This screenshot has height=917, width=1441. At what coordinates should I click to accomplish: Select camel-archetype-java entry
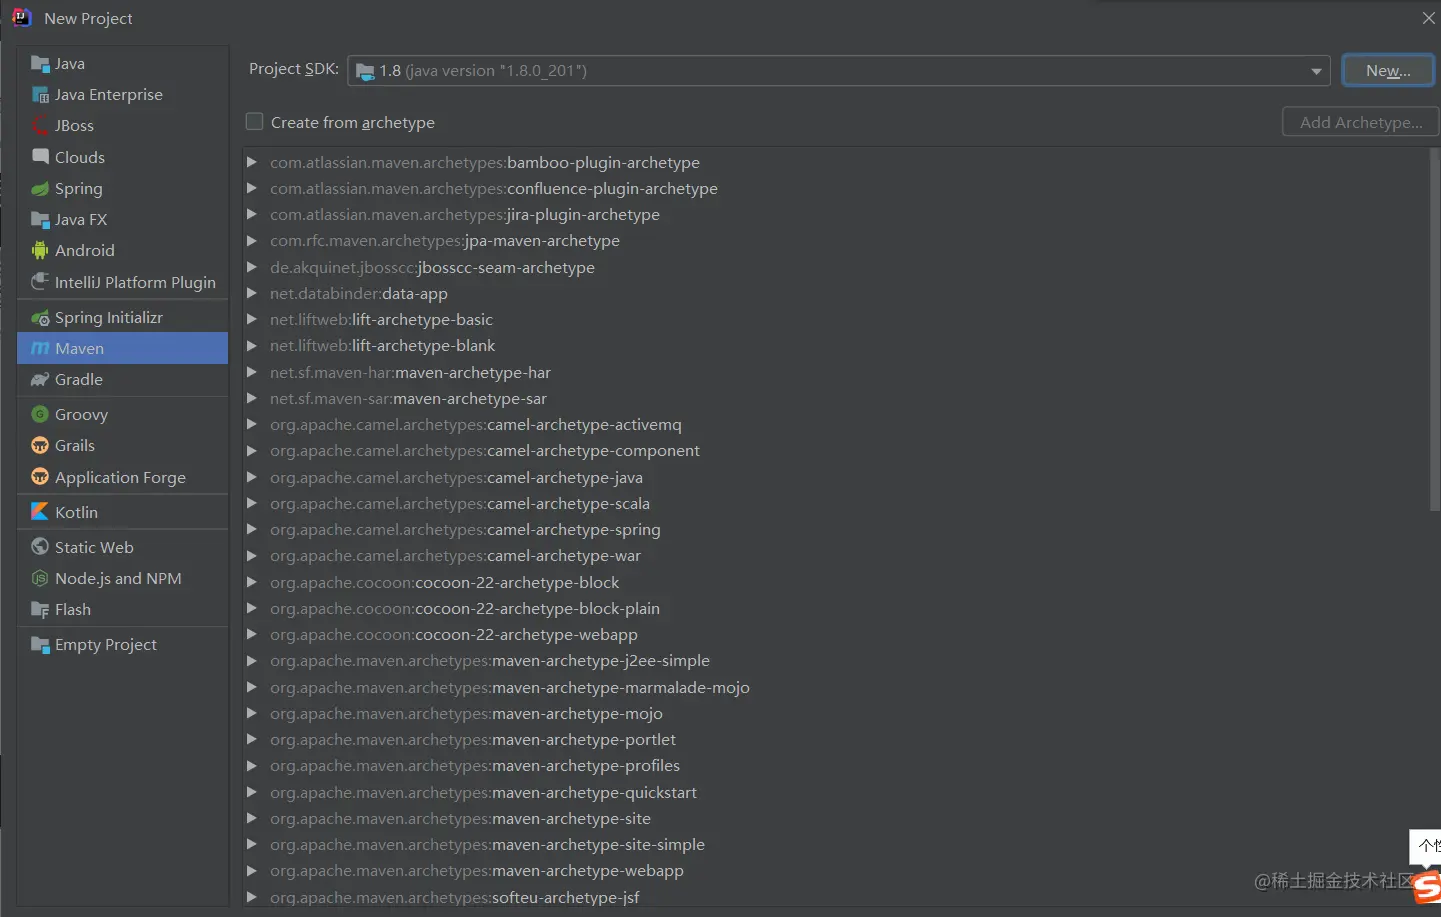click(x=456, y=477)
